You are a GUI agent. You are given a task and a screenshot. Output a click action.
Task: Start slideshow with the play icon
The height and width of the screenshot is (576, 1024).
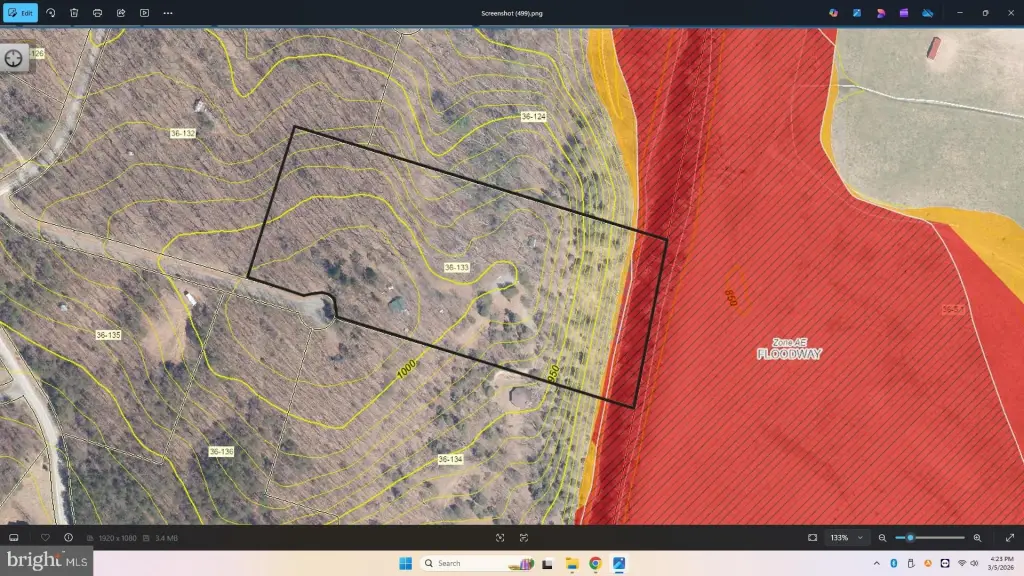pyautogui.click(x=144, y=13)
